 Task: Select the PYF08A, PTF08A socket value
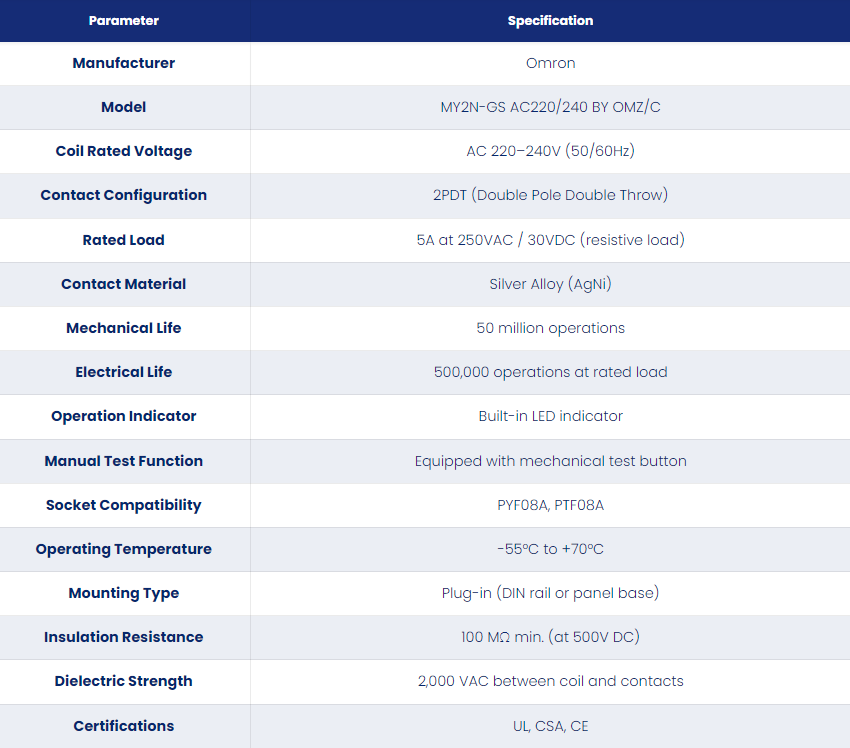[550, 505]
